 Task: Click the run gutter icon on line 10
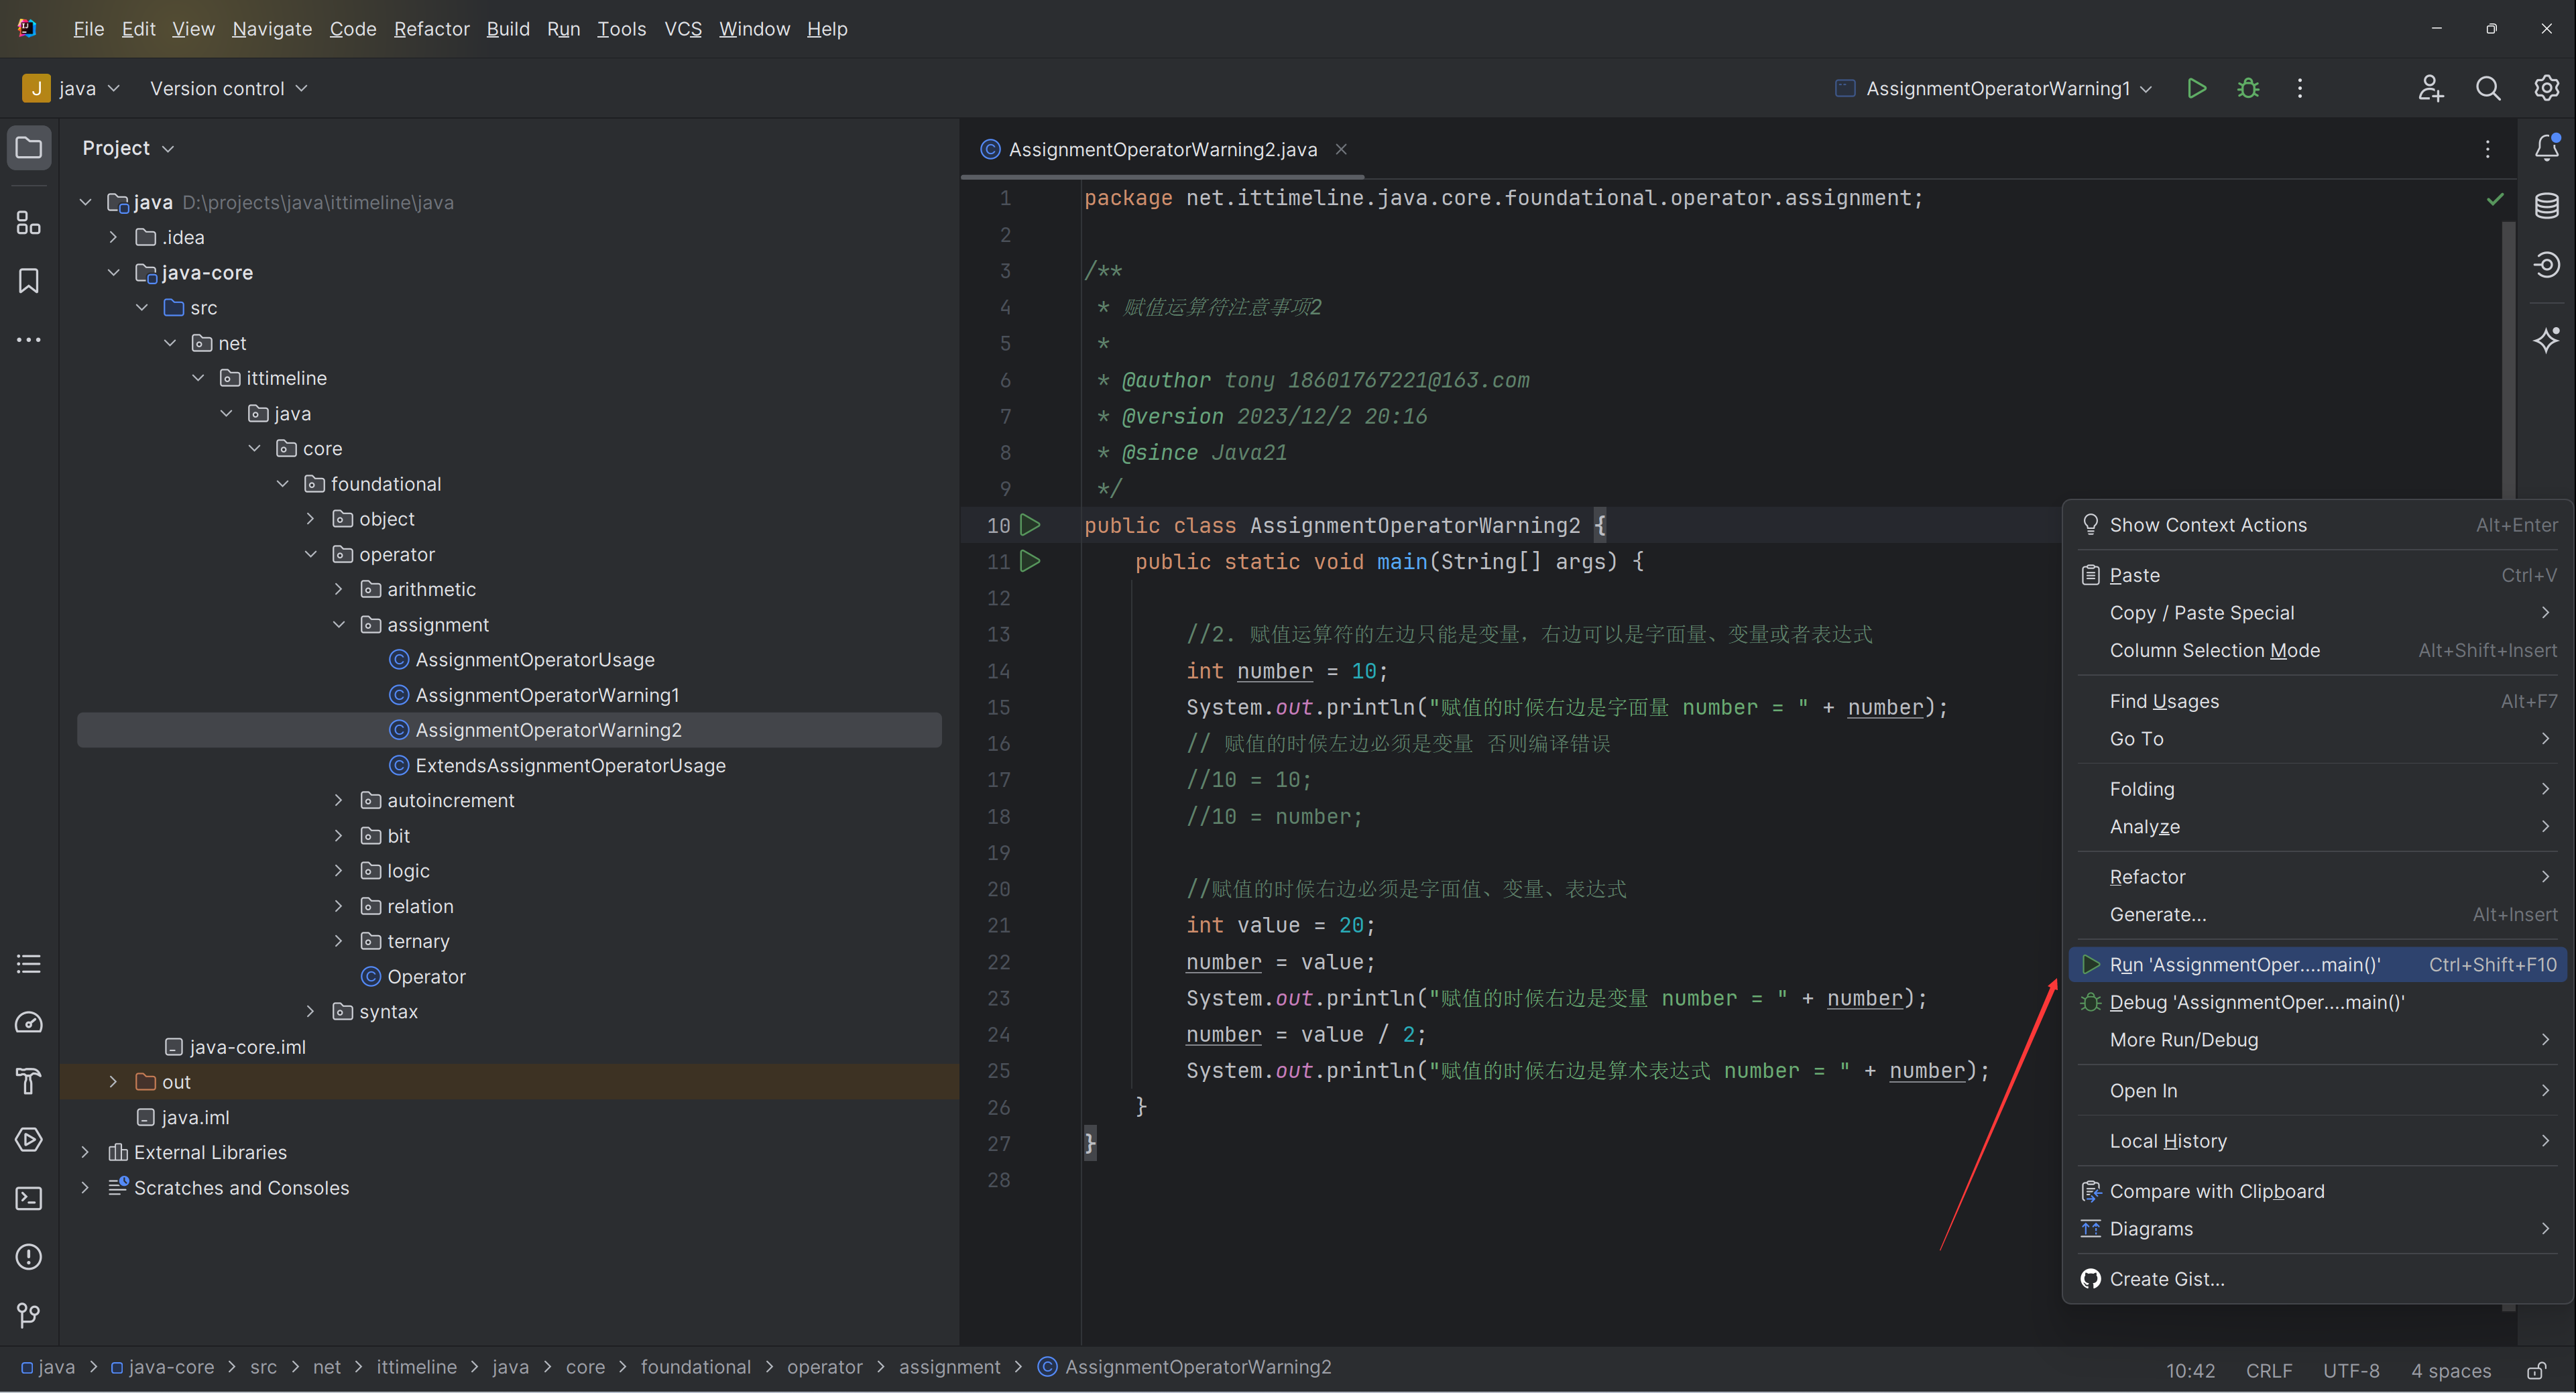[x=1030, y=525]
